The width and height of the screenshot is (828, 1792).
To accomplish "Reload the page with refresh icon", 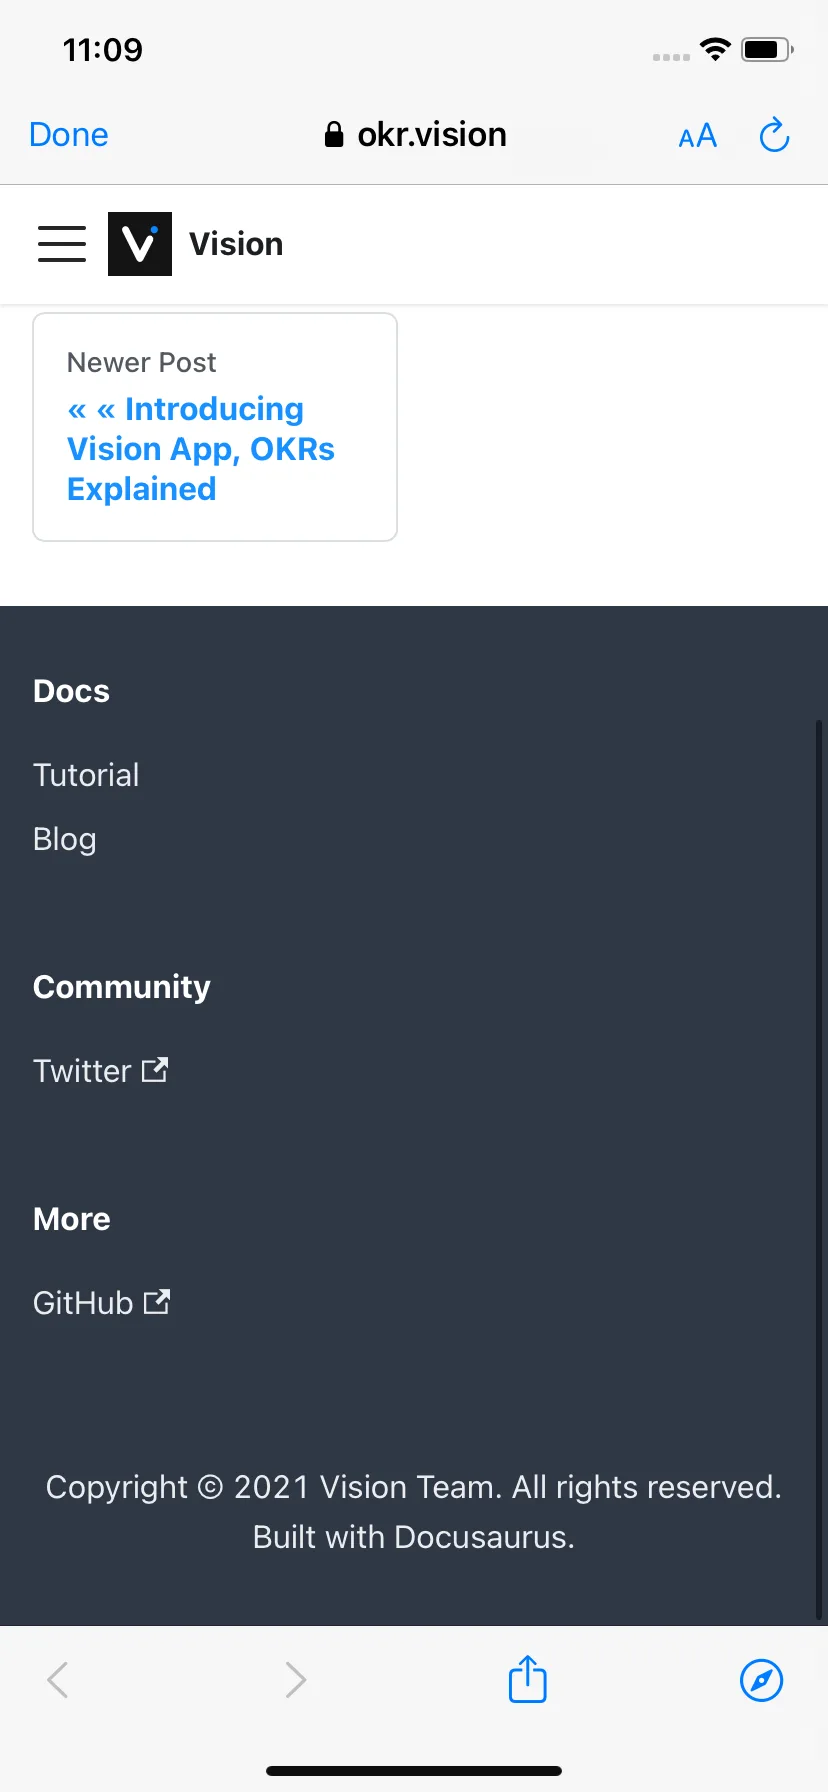I will [x=774, y=135].
